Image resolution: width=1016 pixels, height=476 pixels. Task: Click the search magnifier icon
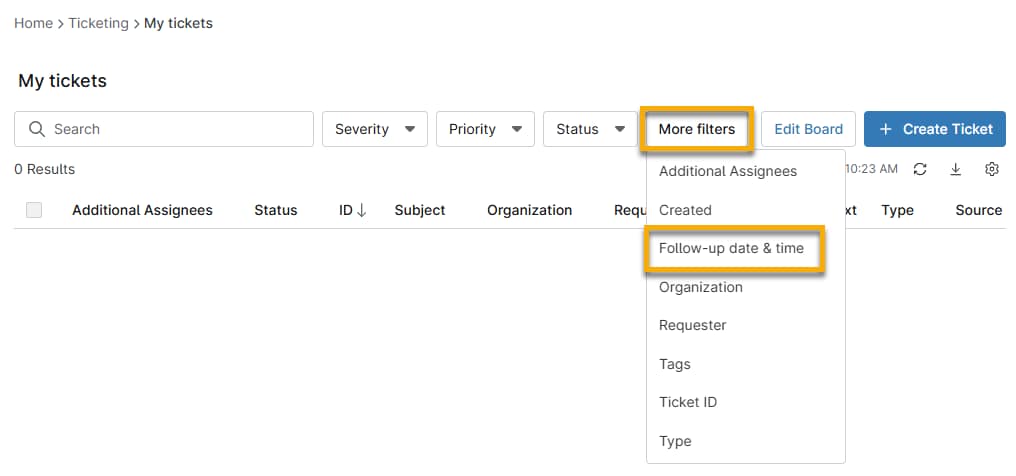(37, 129)
